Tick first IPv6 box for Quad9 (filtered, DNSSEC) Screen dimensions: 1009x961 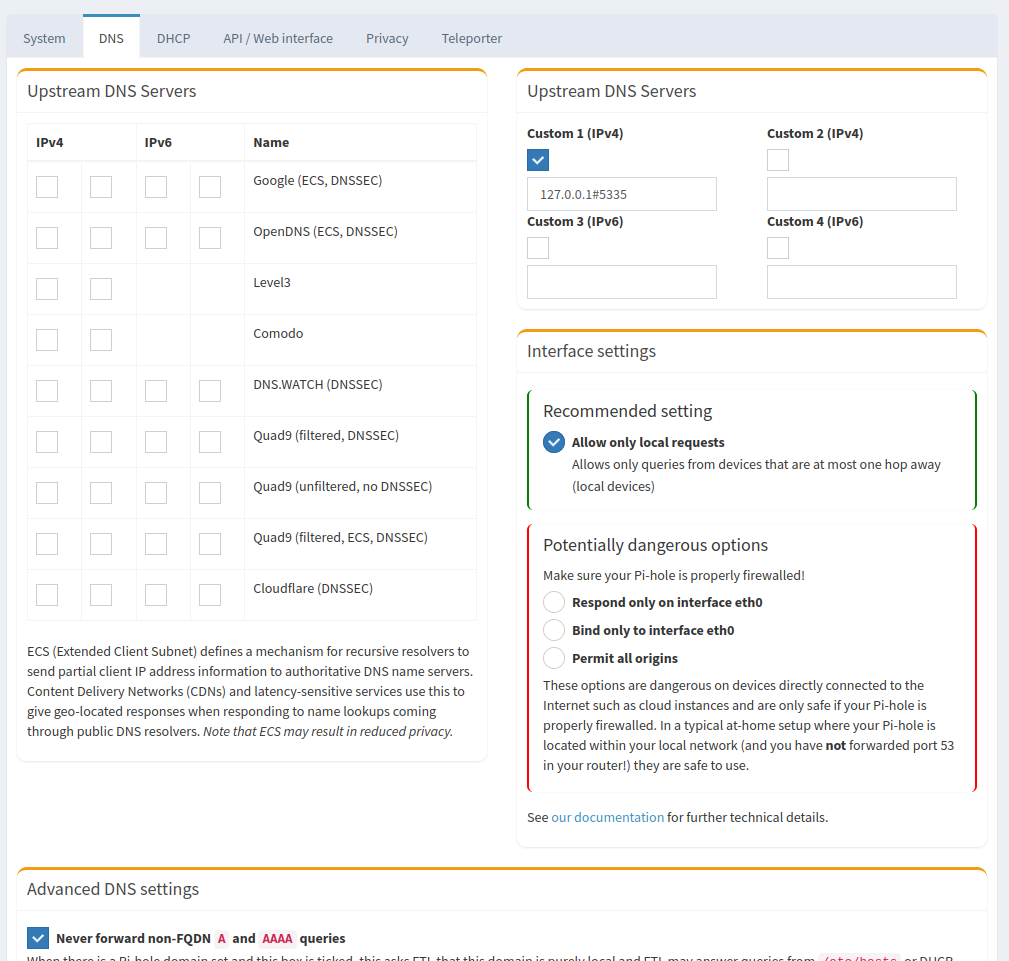156,442
